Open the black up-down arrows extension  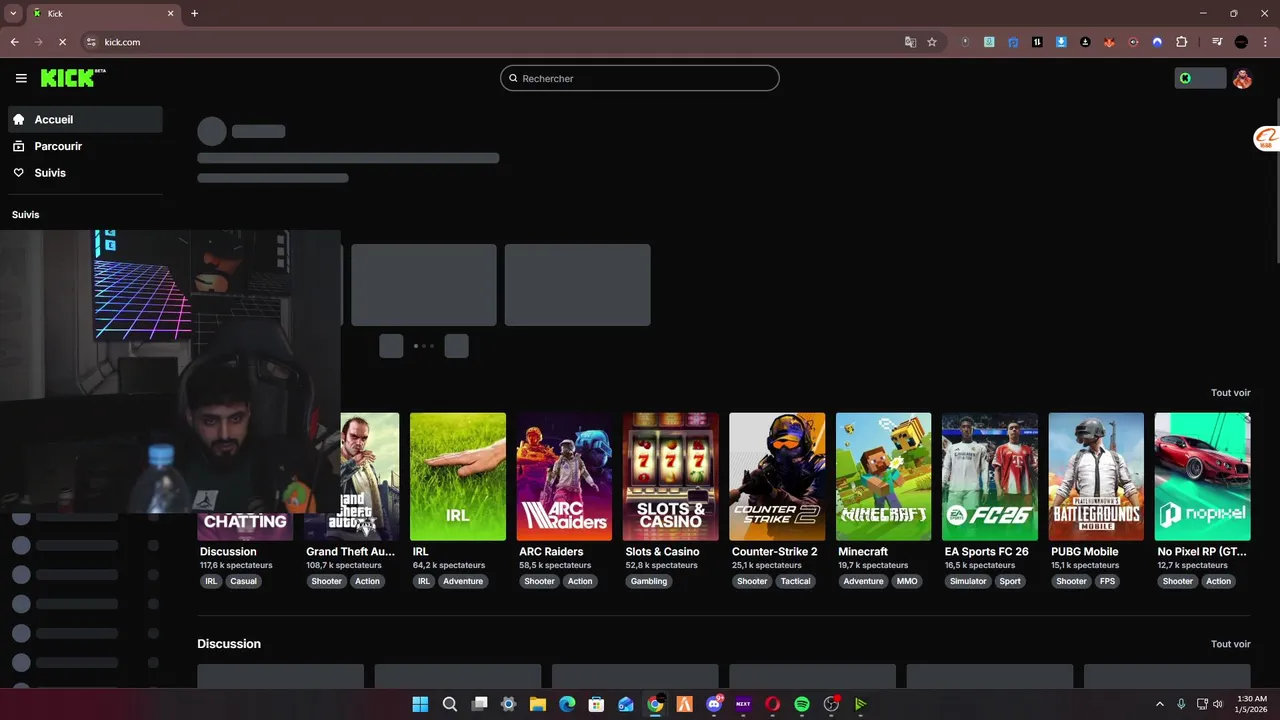1037,42
